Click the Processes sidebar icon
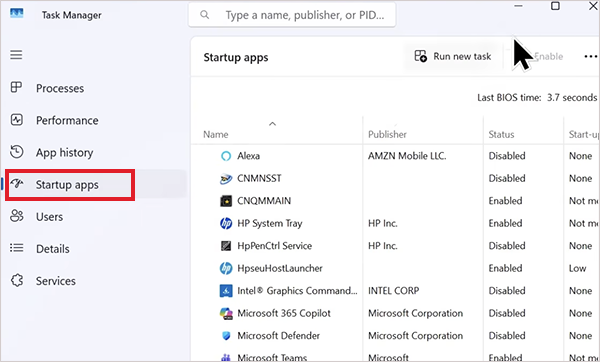600x362 pixels. point(16,87)
